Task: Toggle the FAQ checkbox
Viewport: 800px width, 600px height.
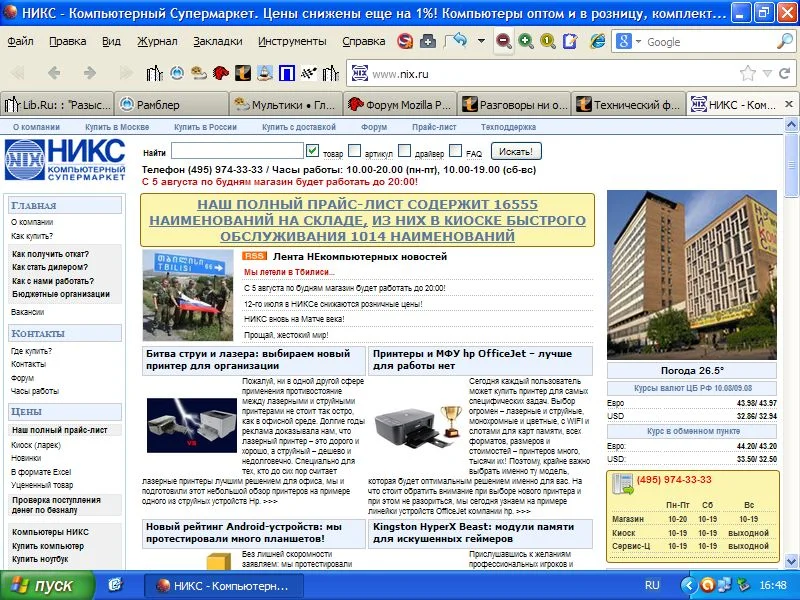Action: (x=456, y=150)
